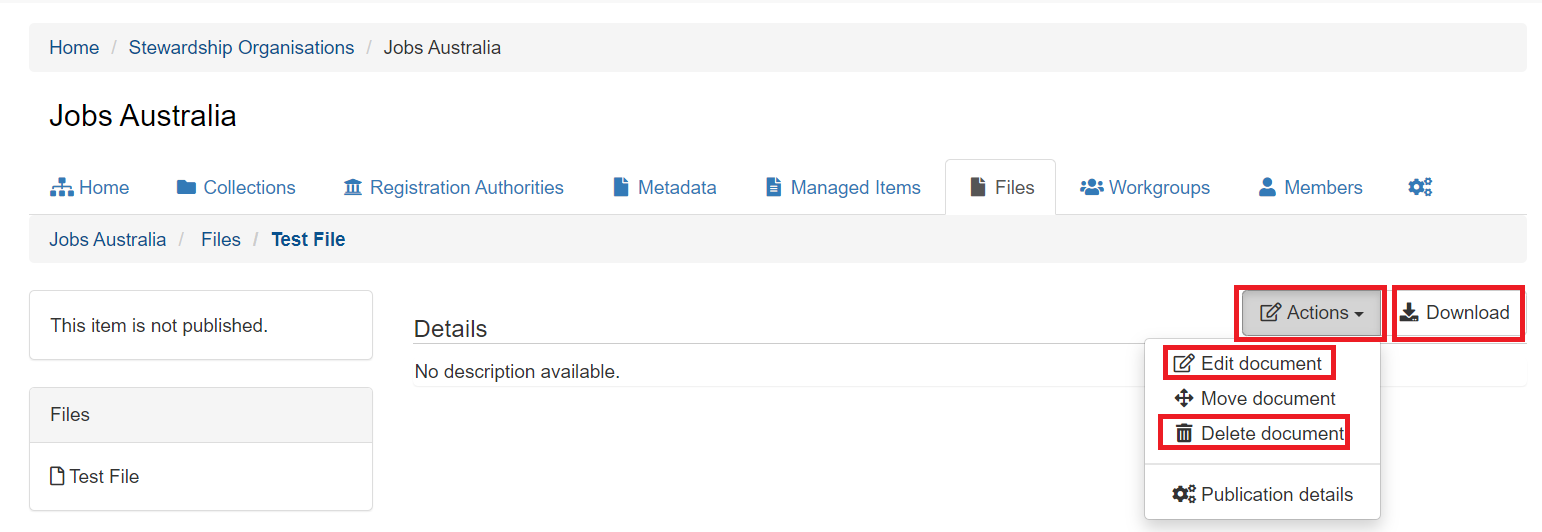Click Jobs Australia in files breadcrumb
This screenshot has width=1542, height=532.
pyautogui.click(x=108, y=240)
